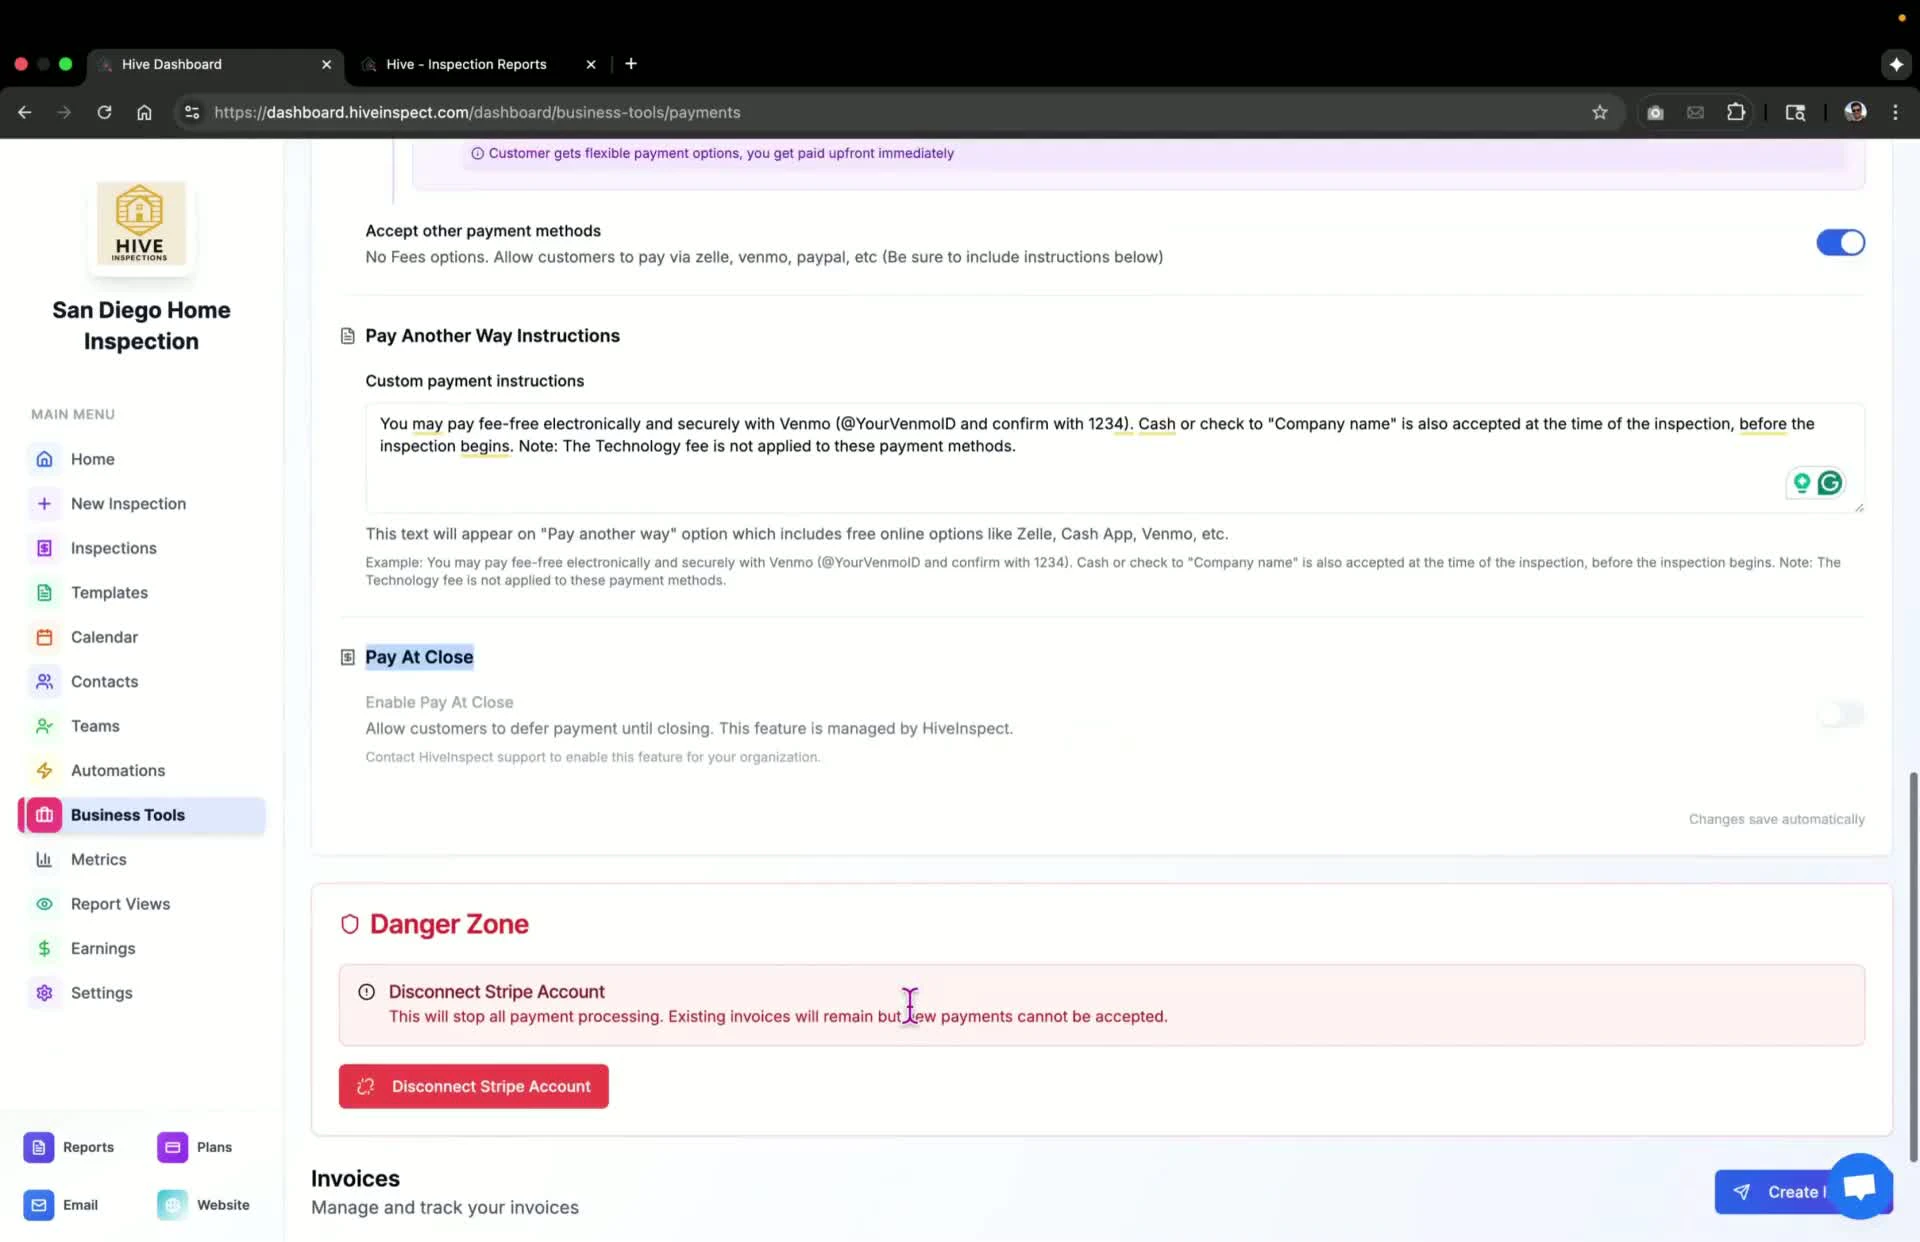Select the Pay At Close heading
The image size is (1920, 1242).
pyautogui.click(x=419, y=657)
